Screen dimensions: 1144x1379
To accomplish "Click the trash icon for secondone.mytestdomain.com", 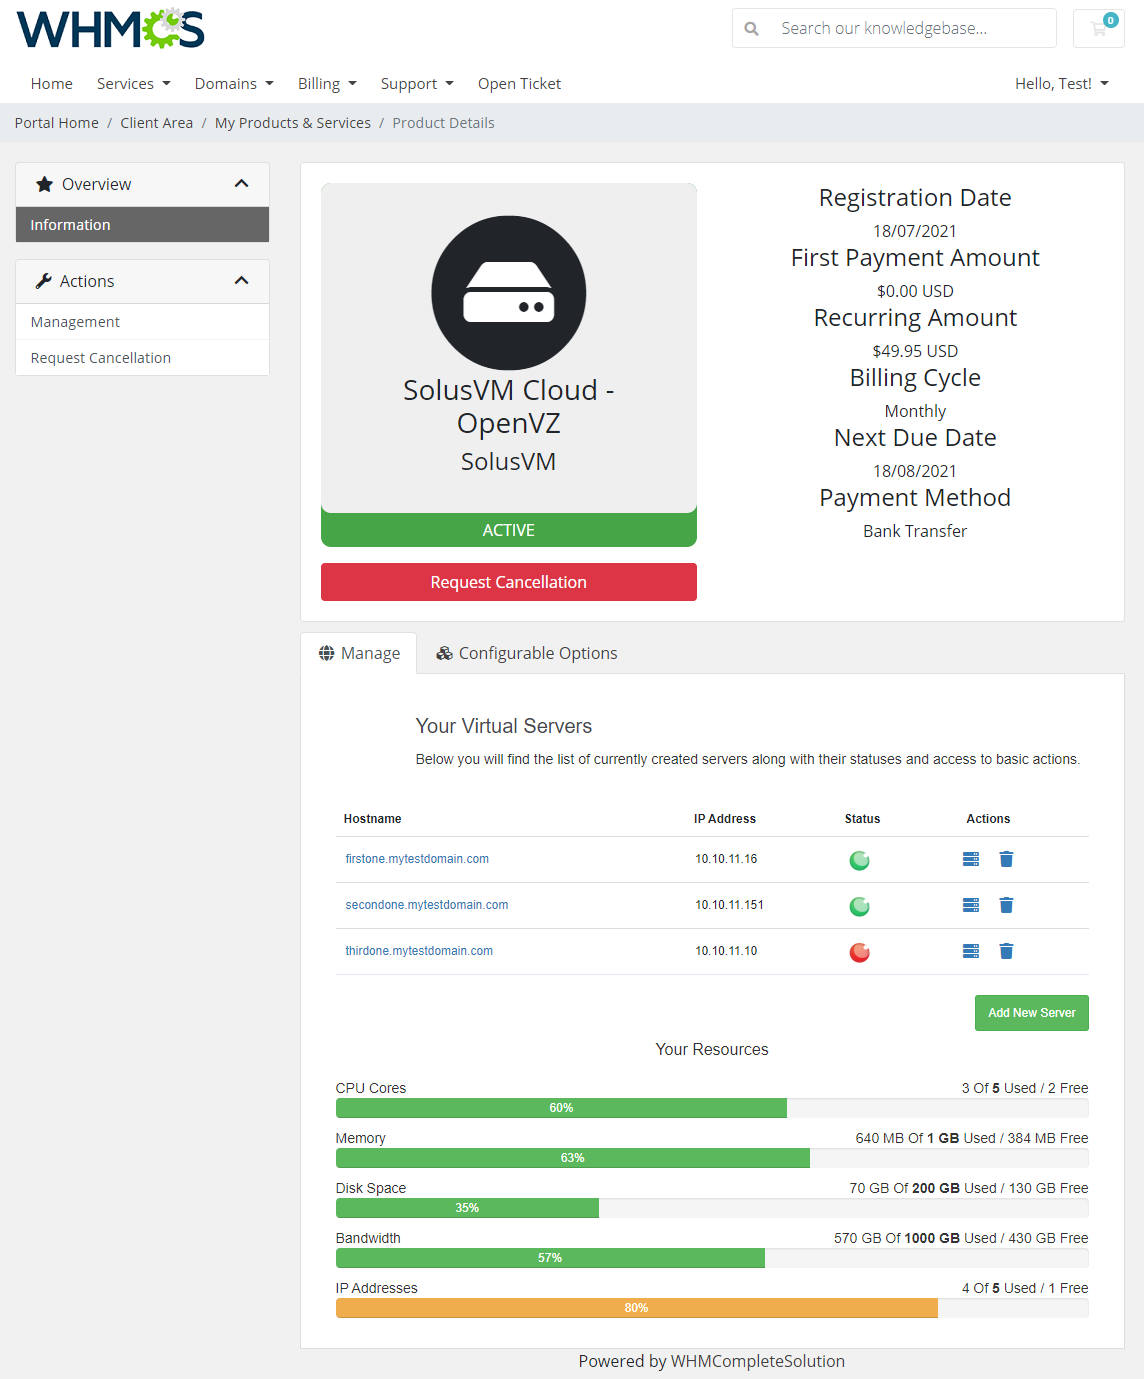I will coord(1006,905).
